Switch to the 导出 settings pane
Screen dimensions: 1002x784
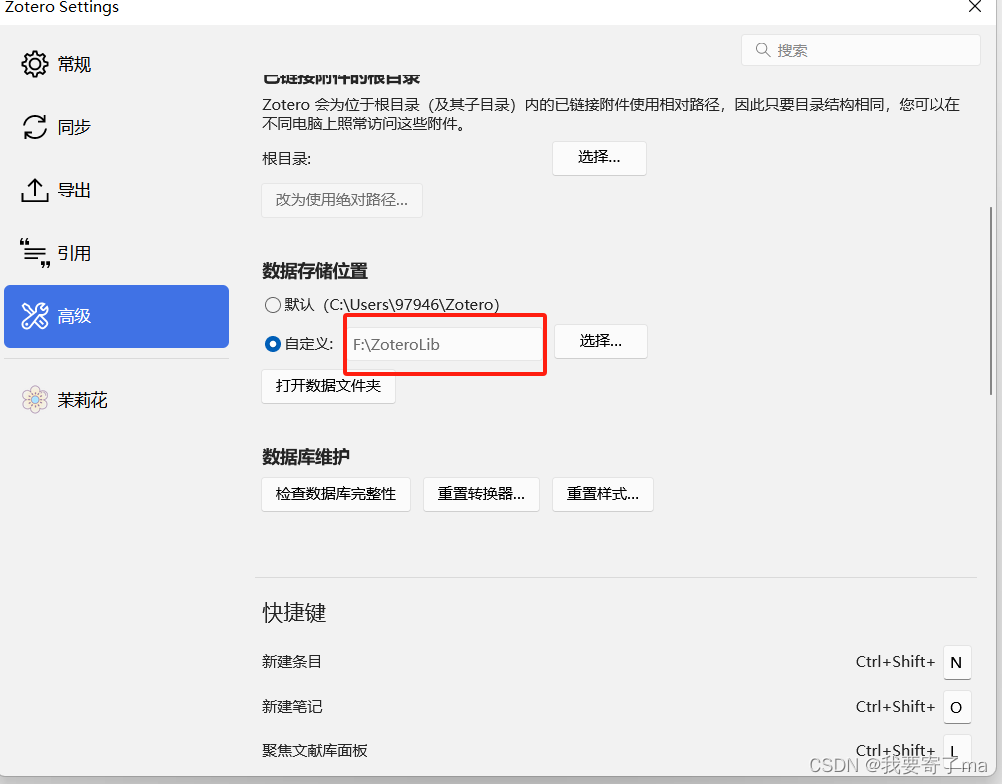point(116,190)
